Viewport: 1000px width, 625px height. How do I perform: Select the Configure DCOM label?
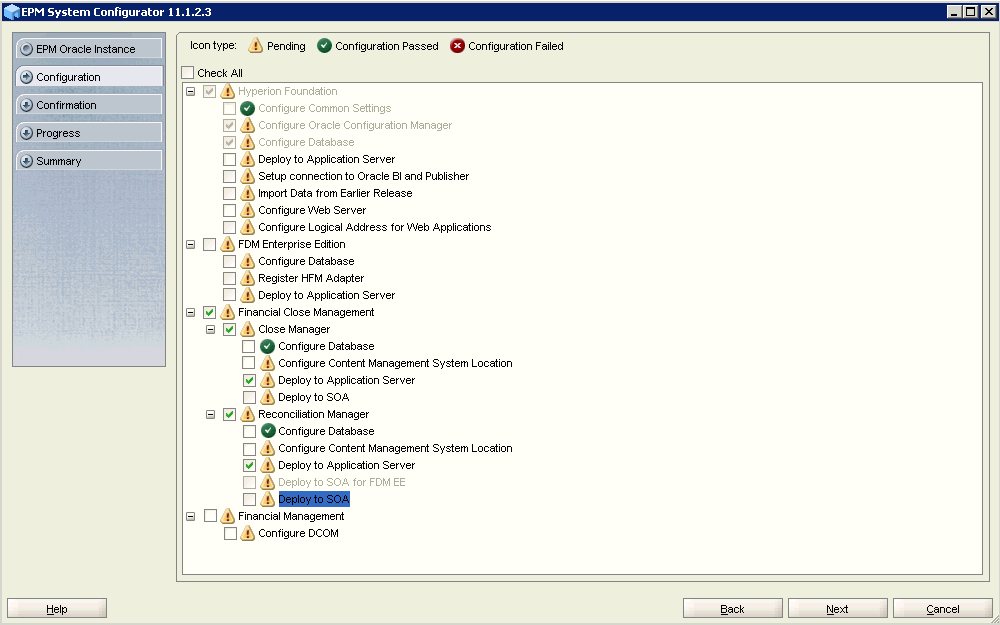(x=298, y=533)
